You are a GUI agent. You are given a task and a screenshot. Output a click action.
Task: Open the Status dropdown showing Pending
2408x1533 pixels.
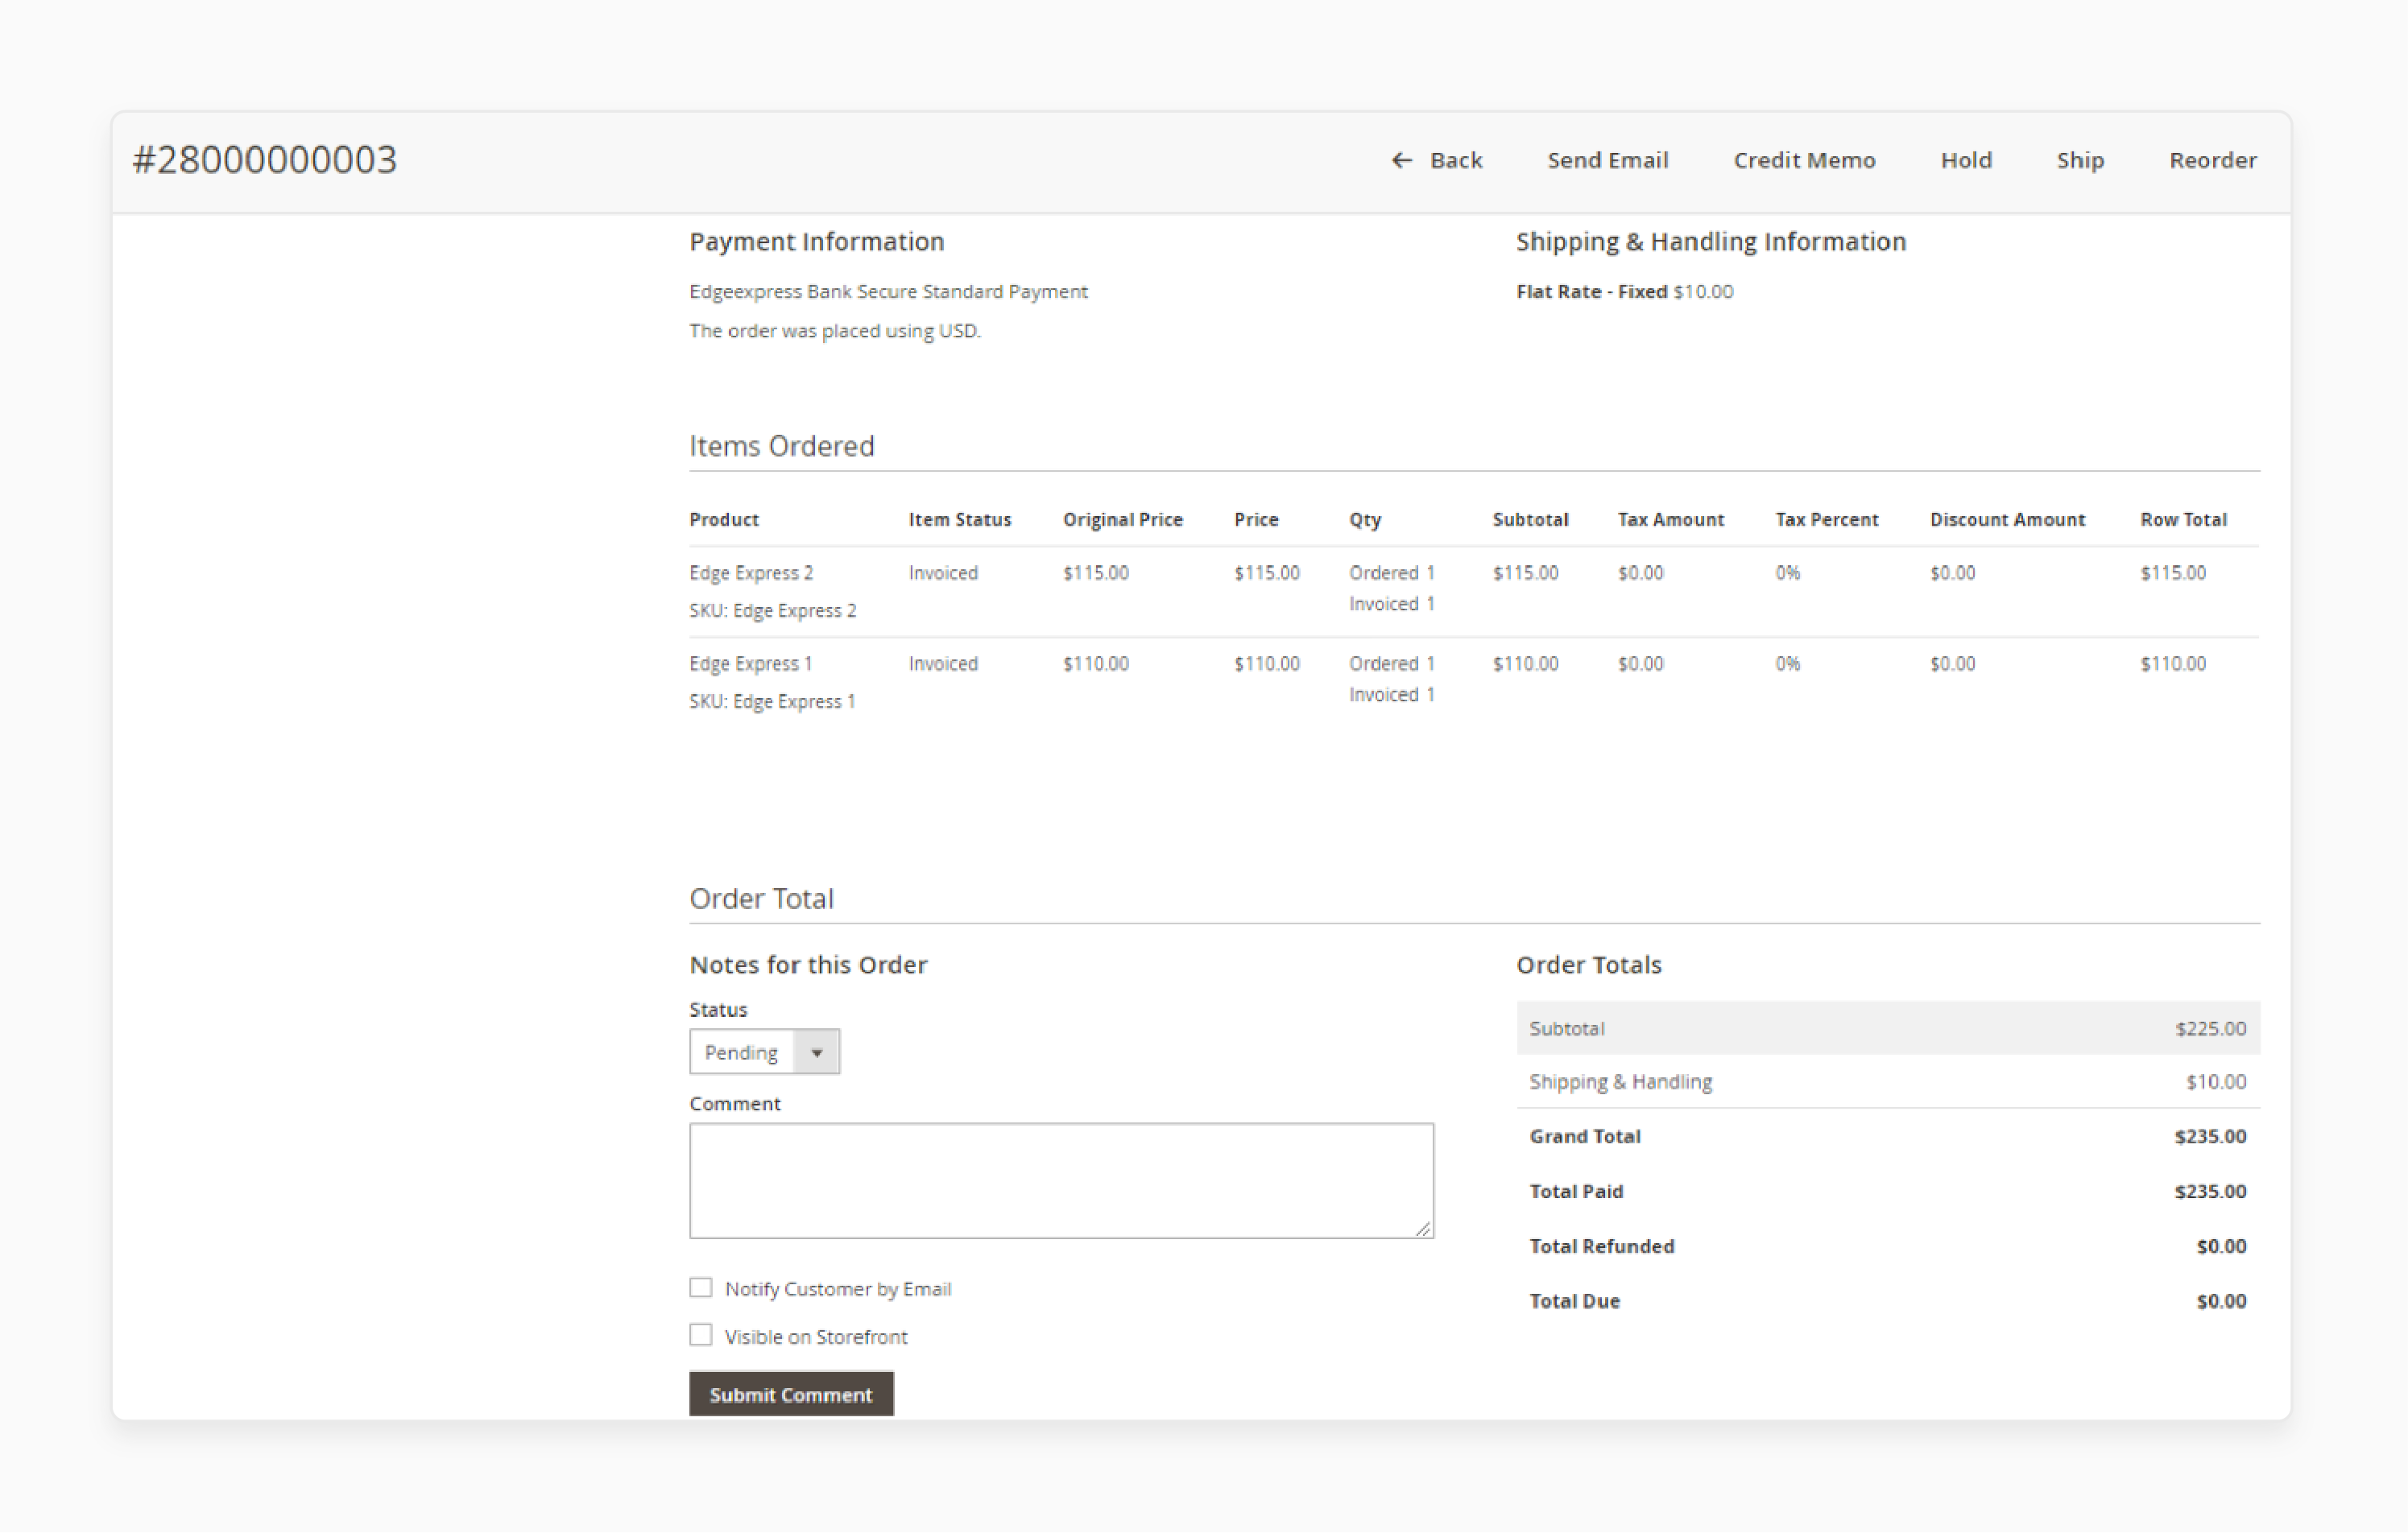pyautogui.click(x=764, y=1051)
